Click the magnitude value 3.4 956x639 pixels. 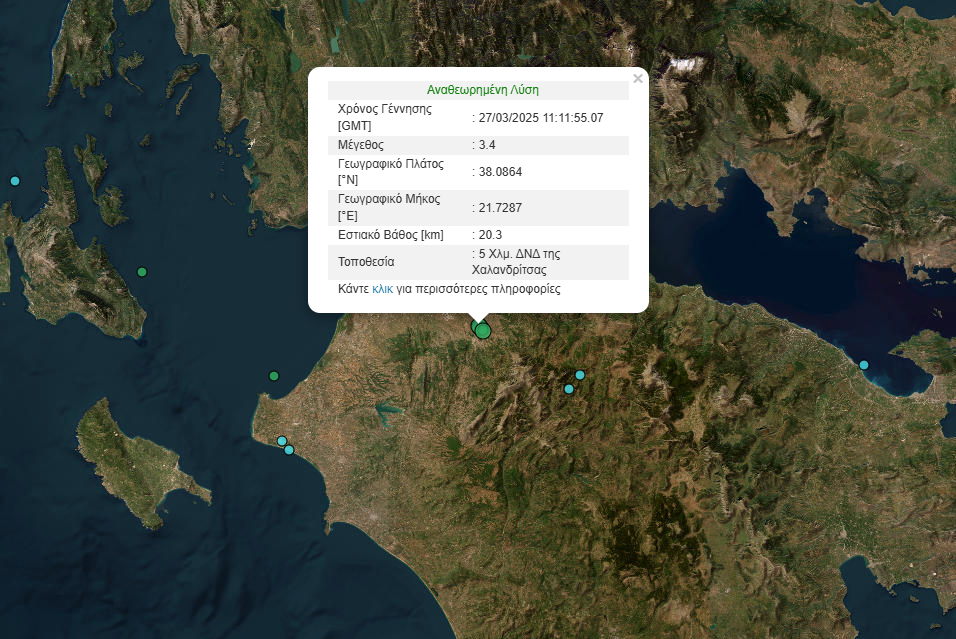point(487,145)
